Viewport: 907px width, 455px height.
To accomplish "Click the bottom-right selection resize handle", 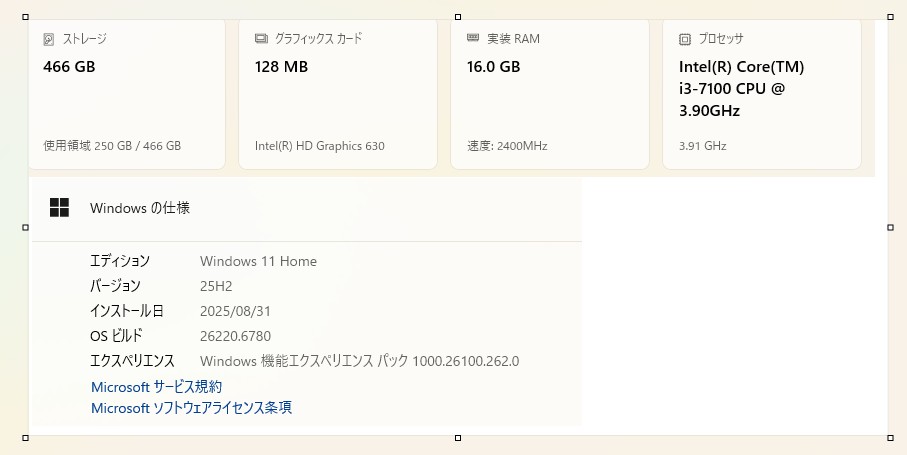I will pyautogui.click(x=890, y=438).
